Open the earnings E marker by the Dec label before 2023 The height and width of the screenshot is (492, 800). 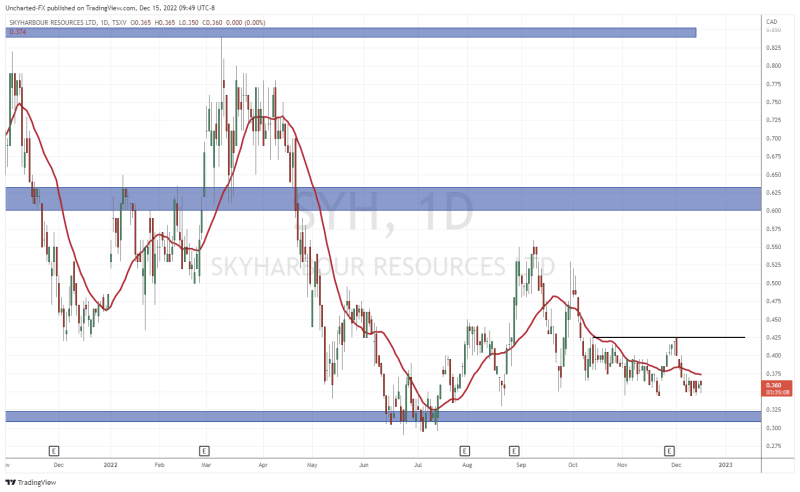[x=669, y=451]
